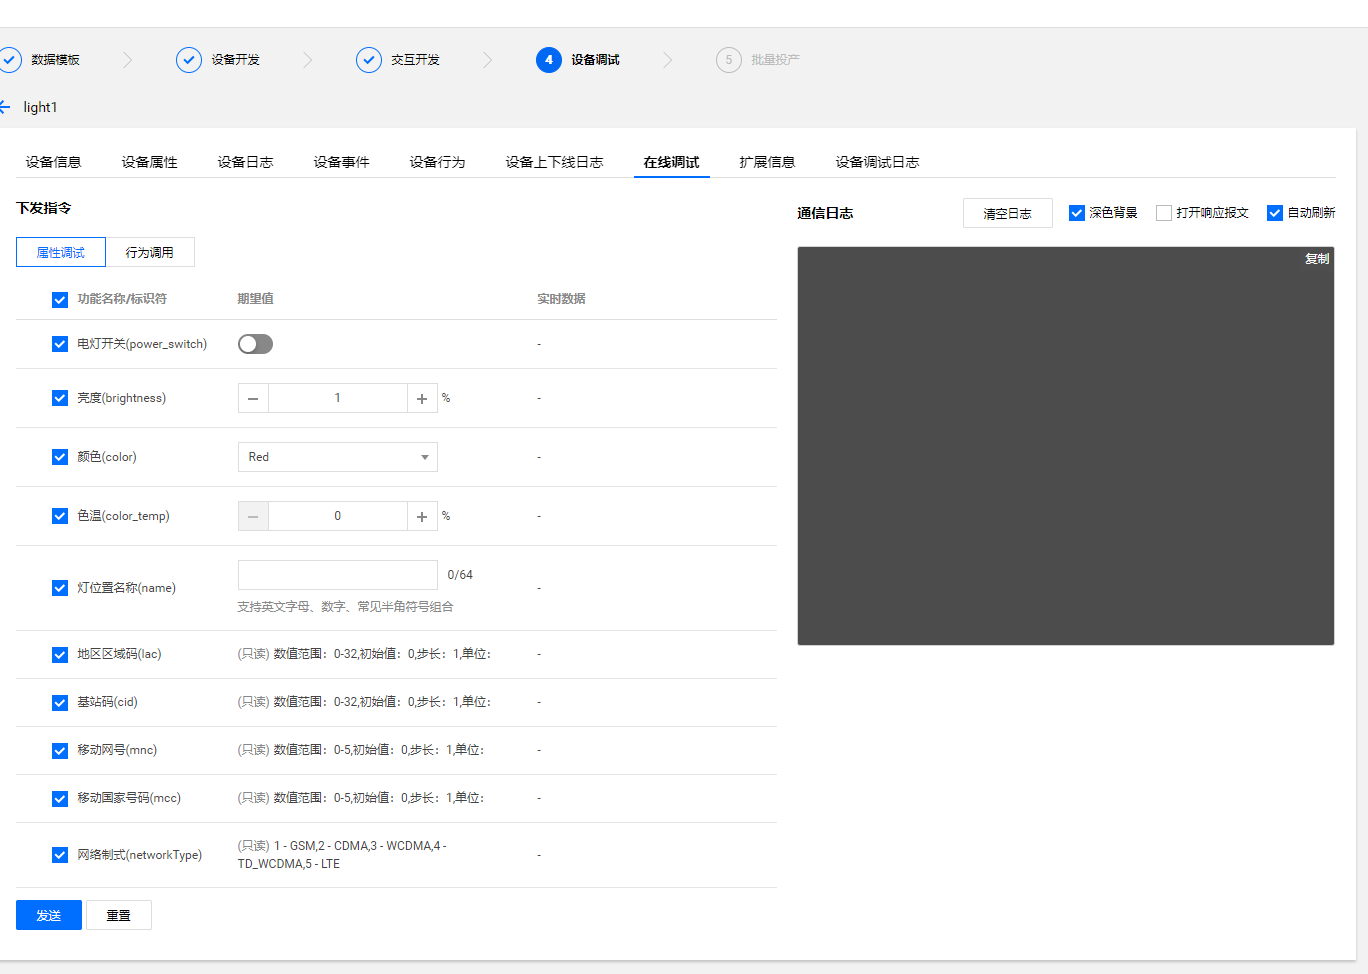Click the step 4 设备调试 circle icon
The image size is (1368, 974).
coord(549,60)
